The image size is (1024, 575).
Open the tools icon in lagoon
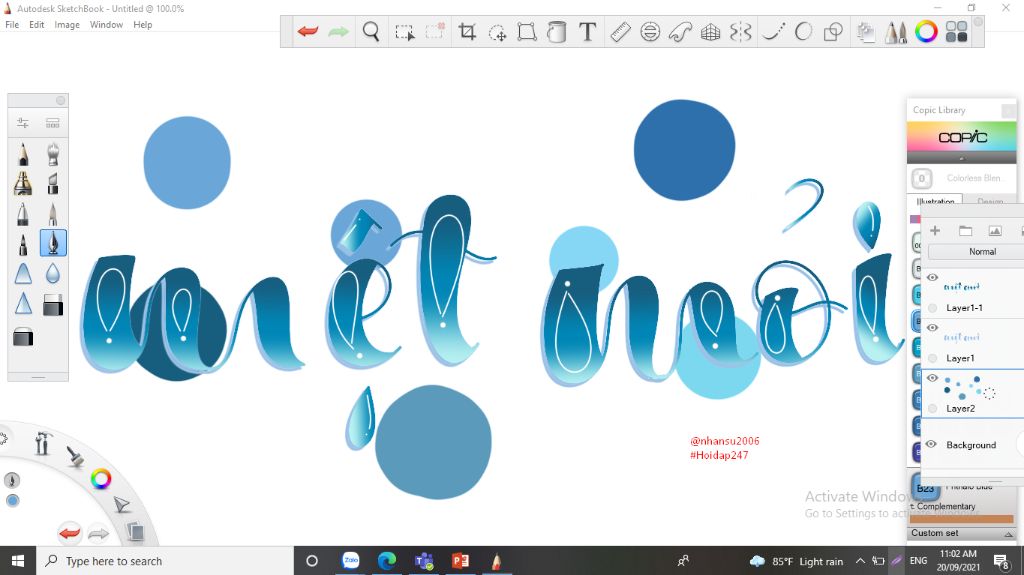click(42, 443)
